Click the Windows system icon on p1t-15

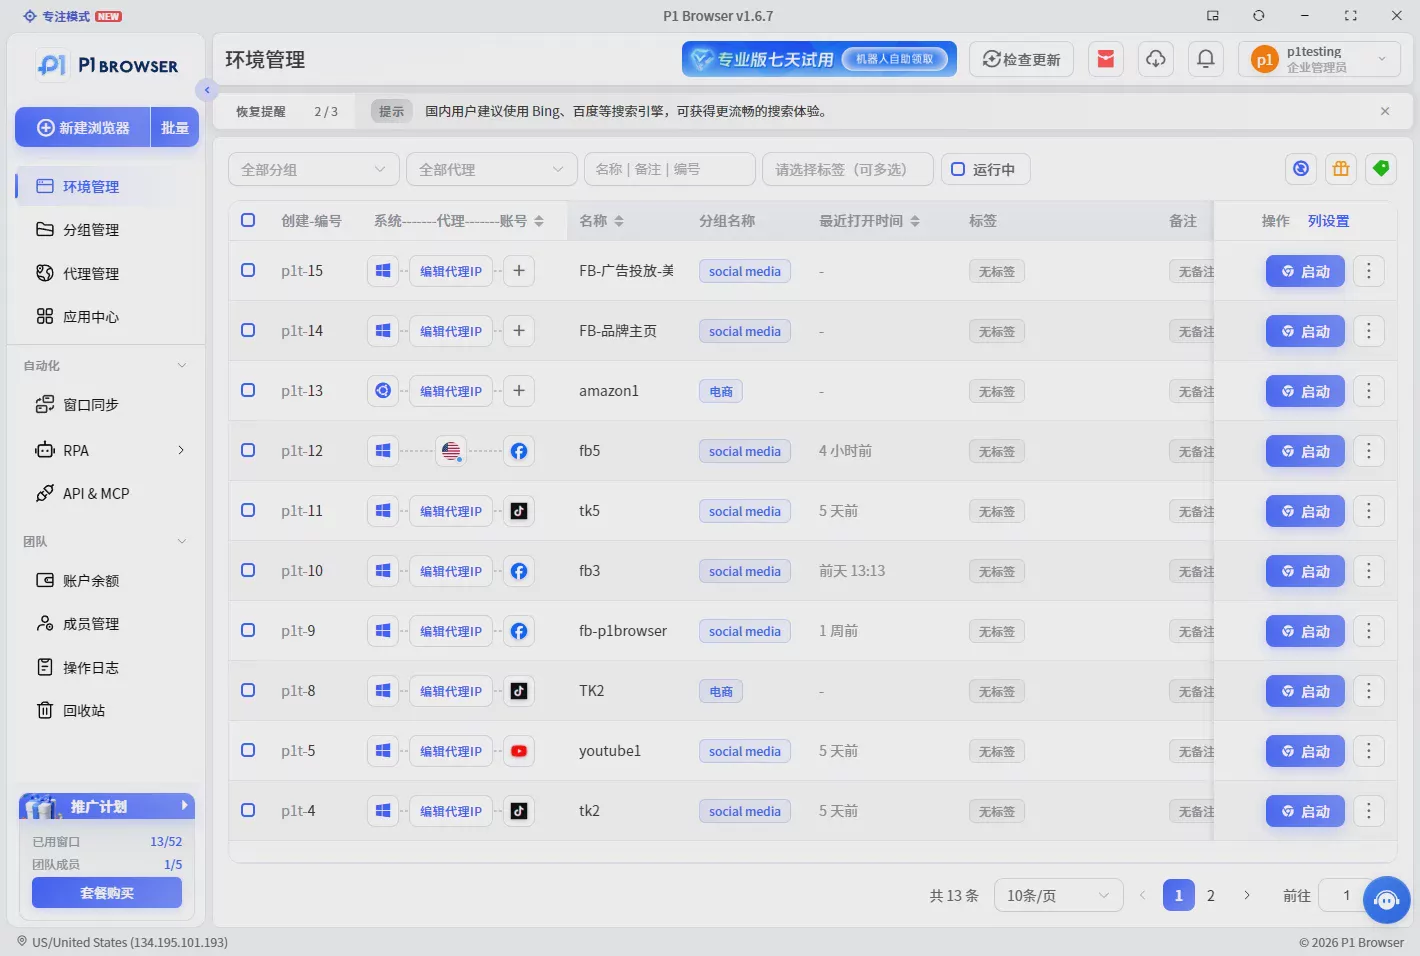point(383,271)
